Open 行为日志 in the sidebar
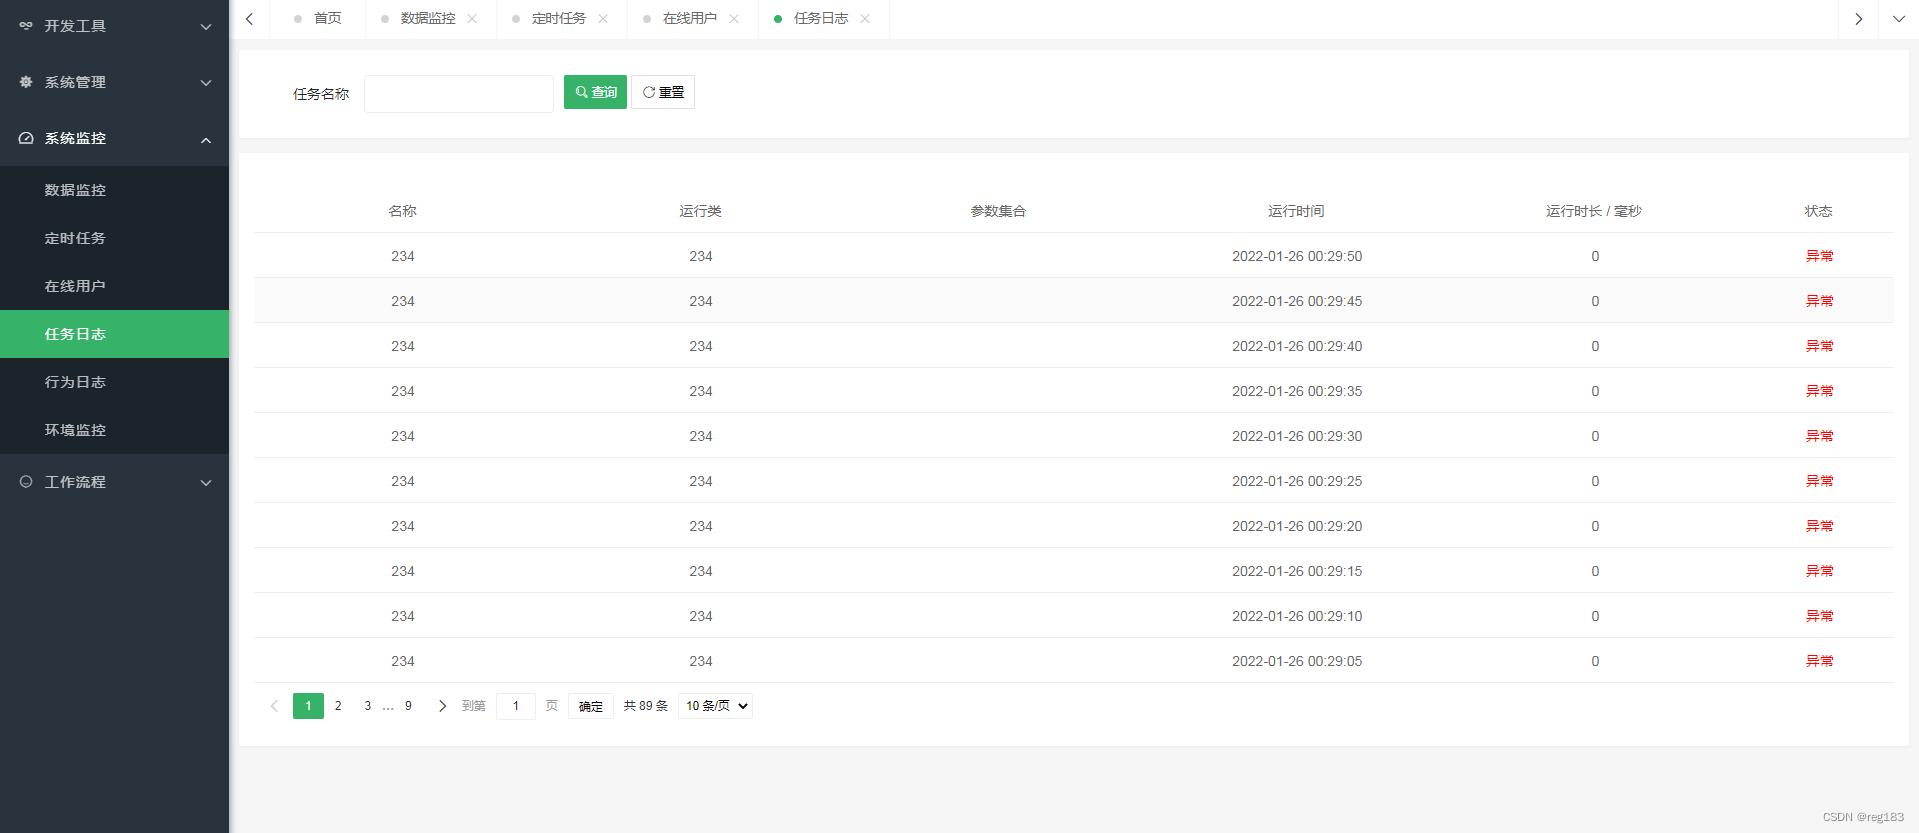The width and height of the screenshot is (1919, 833). point(115,382)
